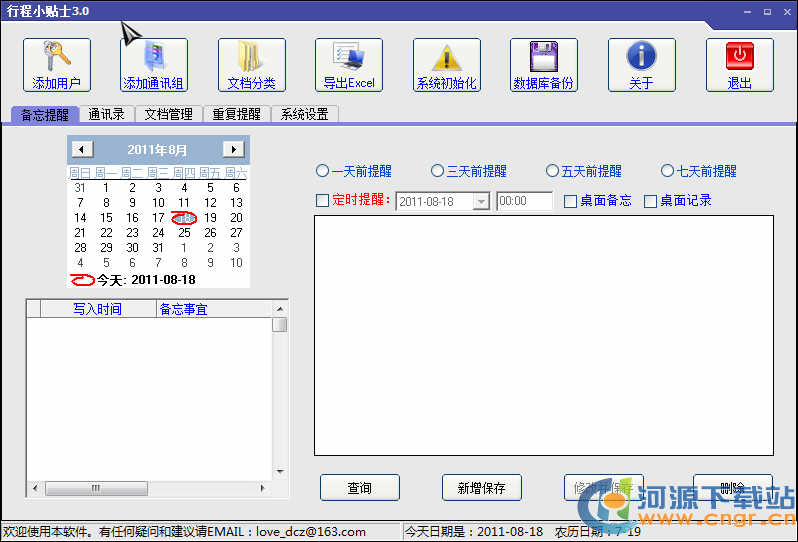The image size is (798, 542).
Task: Select 一天前提醒 radio button
Action: tap(323, 171)
